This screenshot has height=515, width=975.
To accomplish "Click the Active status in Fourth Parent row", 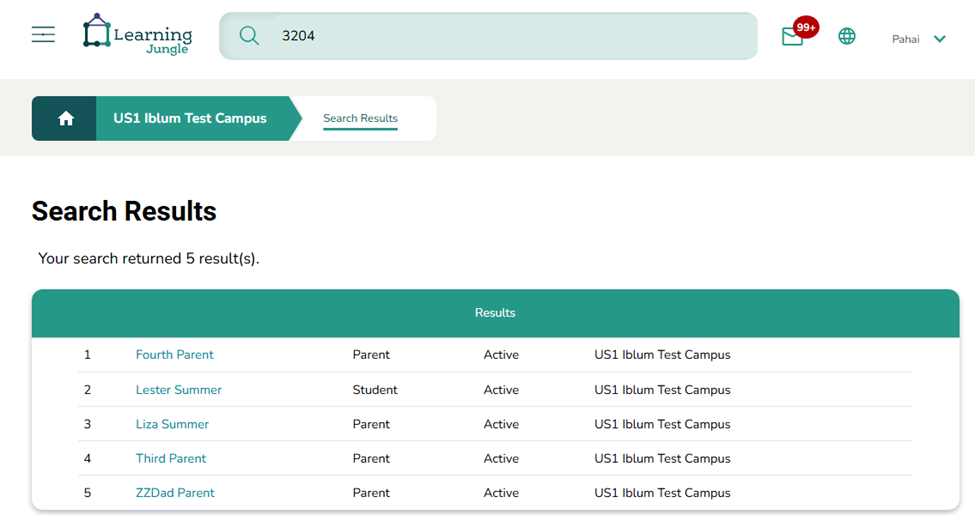I will tap(501, 355).
